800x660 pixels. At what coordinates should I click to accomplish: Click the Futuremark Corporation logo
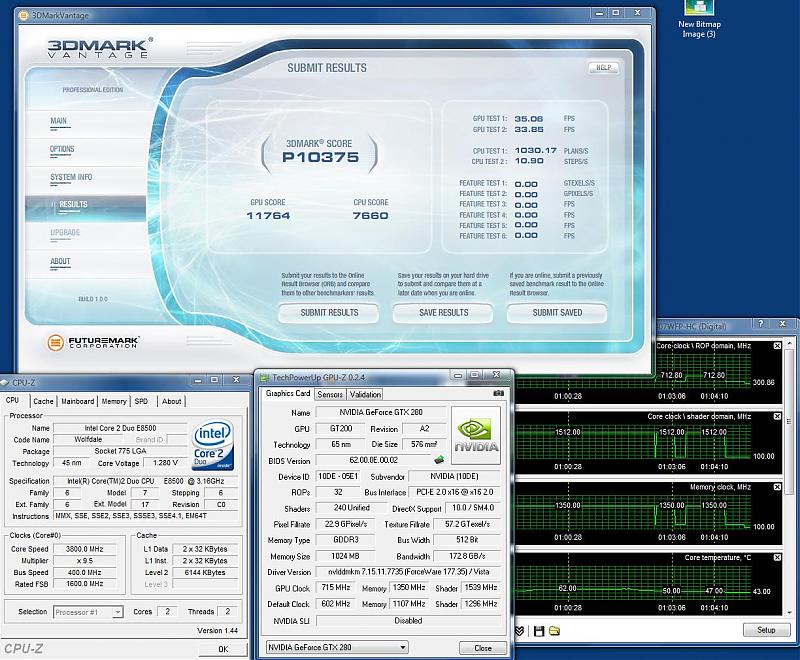tap(94, 342)
